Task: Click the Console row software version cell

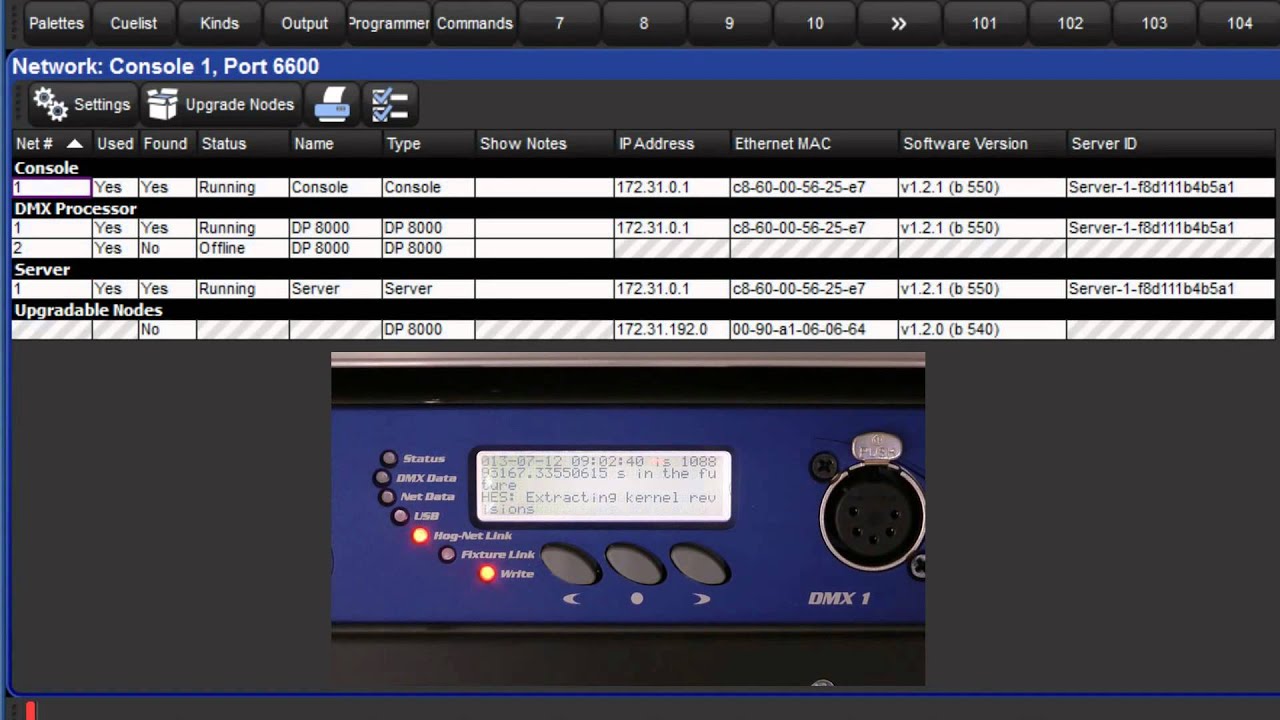Action: [982, 187]
